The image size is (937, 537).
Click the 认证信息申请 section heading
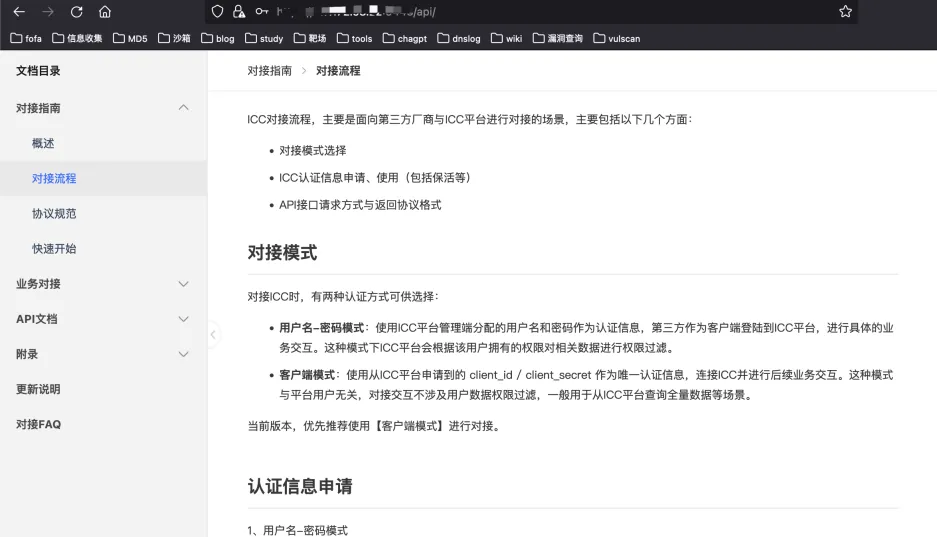pos(300,486)
